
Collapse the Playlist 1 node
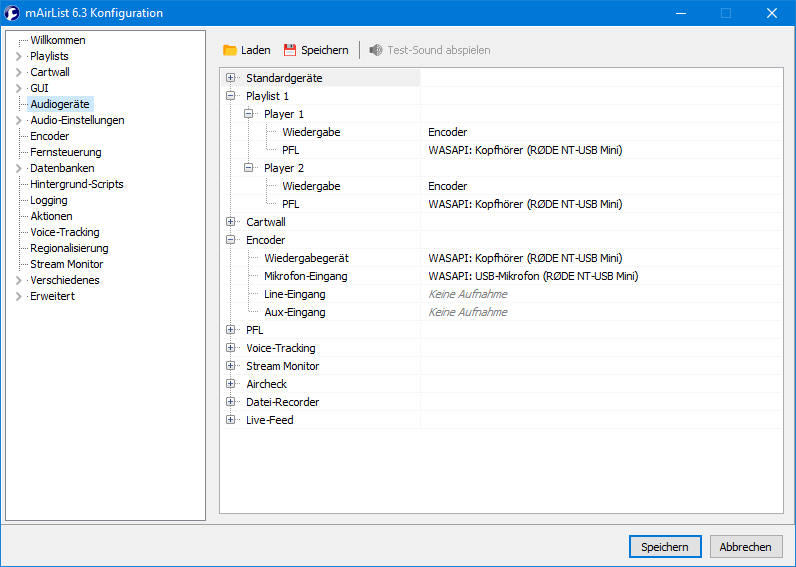(x=231, y=96)
